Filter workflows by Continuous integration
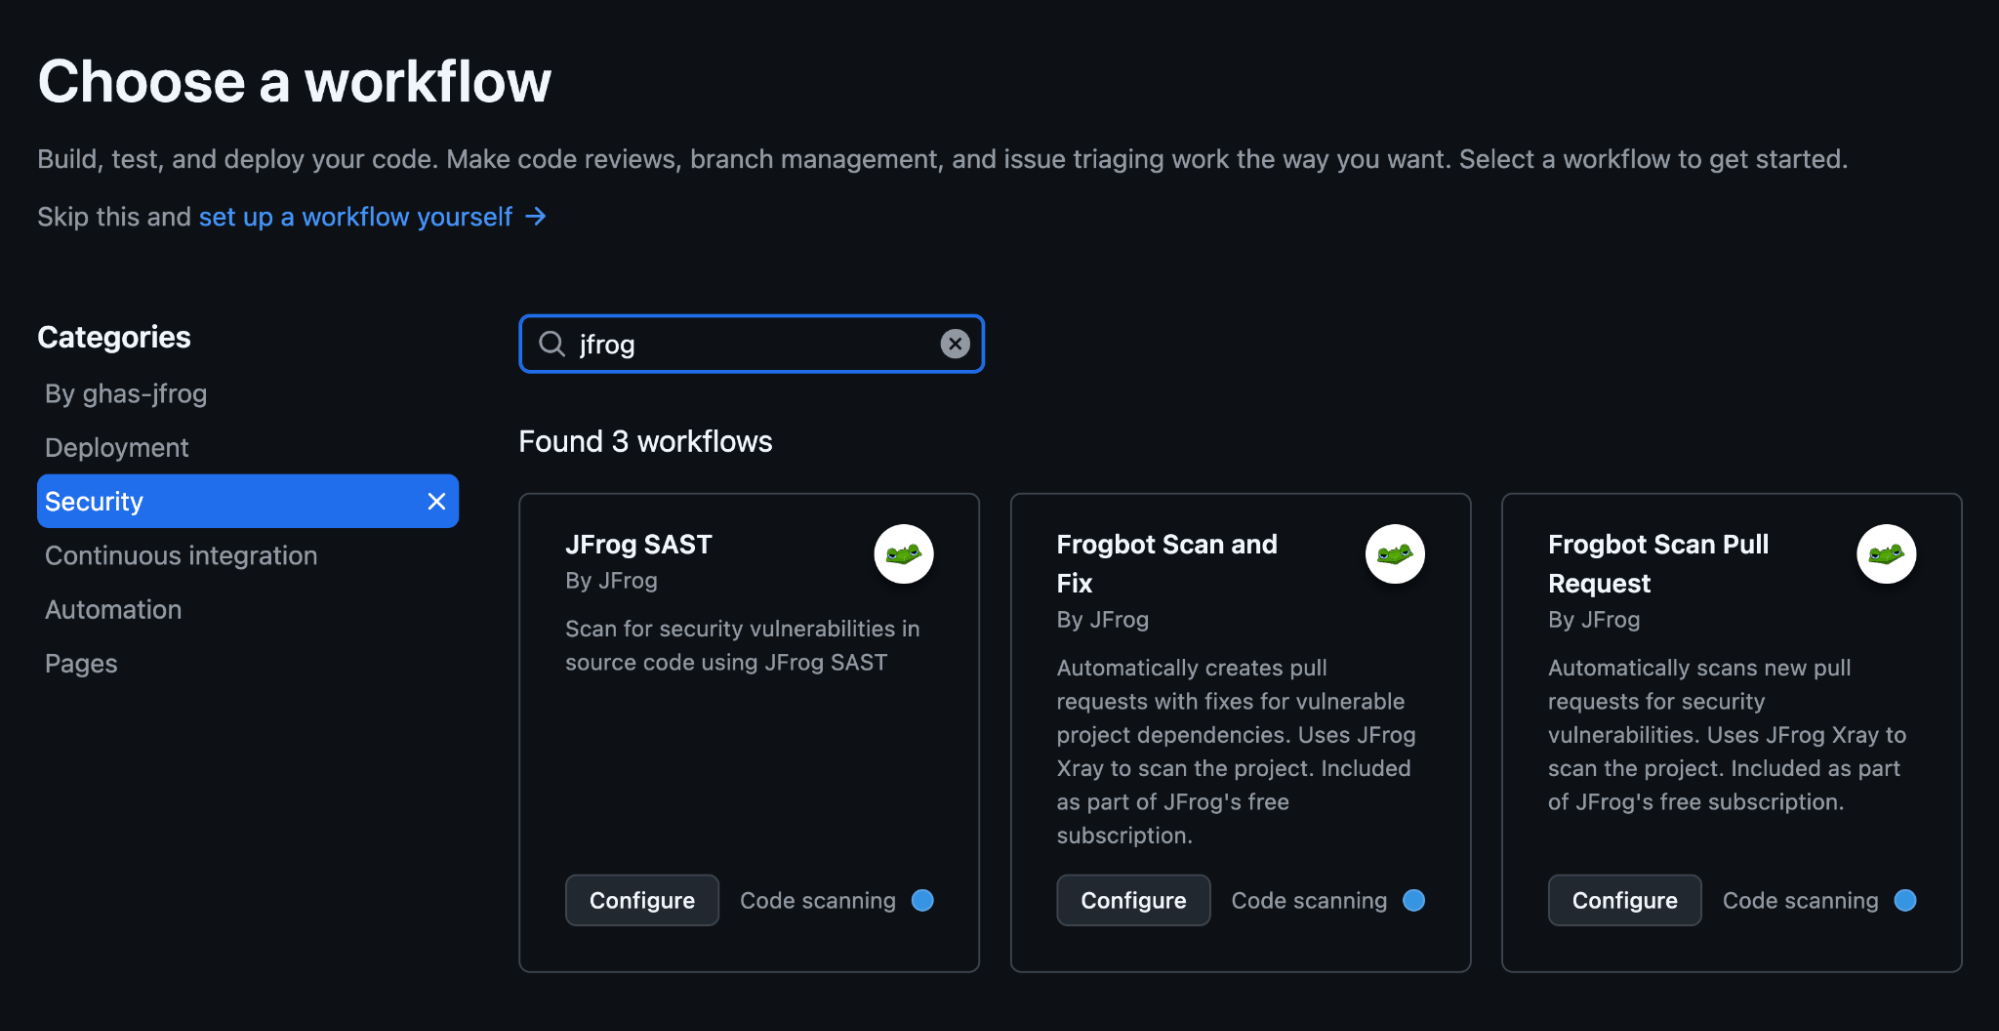This screenshot has width=1999, height=1031. click(180, 555)
